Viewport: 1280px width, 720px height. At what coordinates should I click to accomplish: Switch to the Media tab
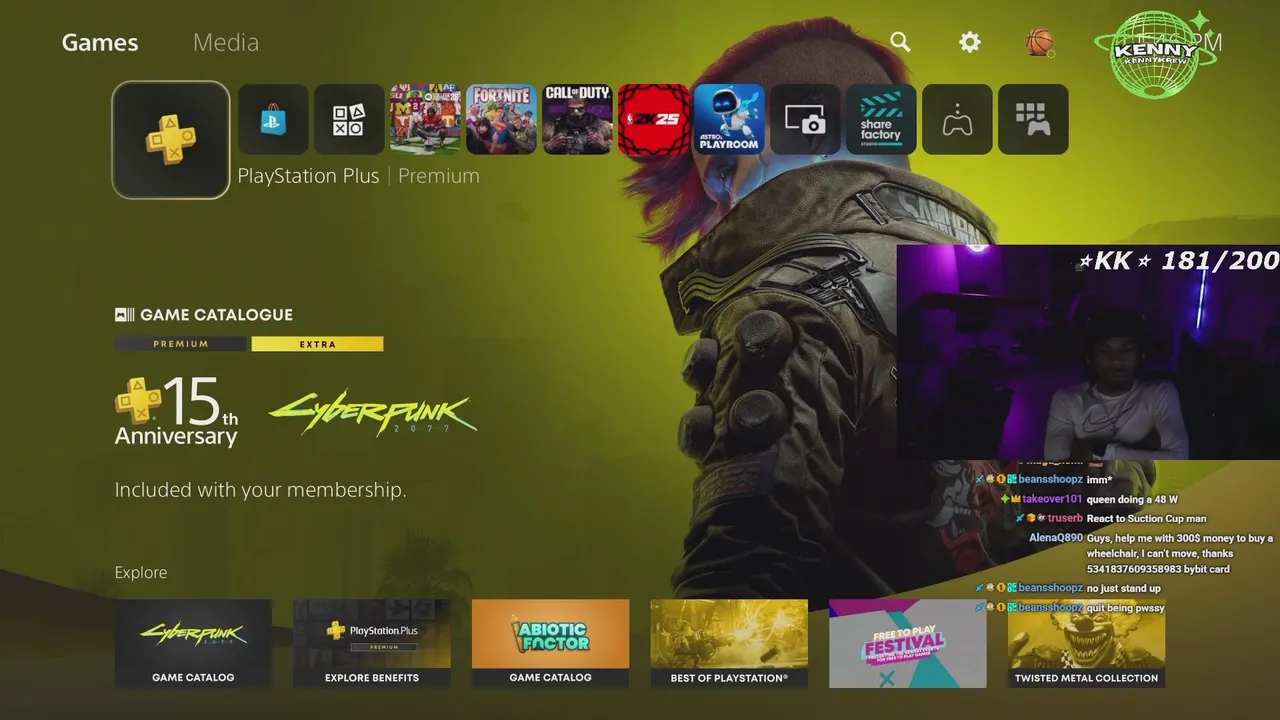226,42
